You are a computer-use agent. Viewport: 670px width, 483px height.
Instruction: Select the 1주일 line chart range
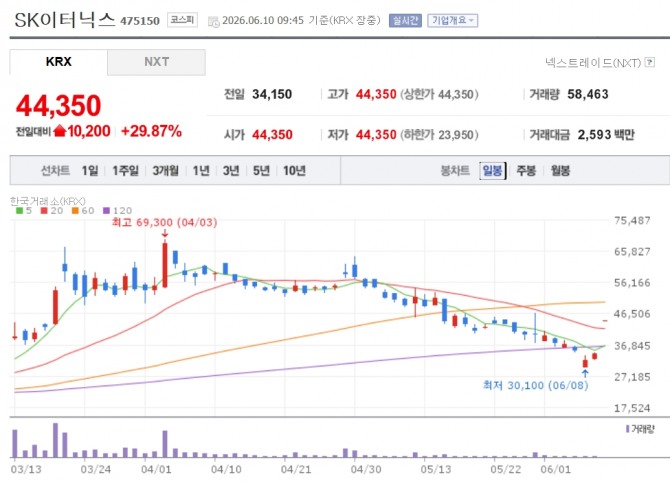coord(125,171)
